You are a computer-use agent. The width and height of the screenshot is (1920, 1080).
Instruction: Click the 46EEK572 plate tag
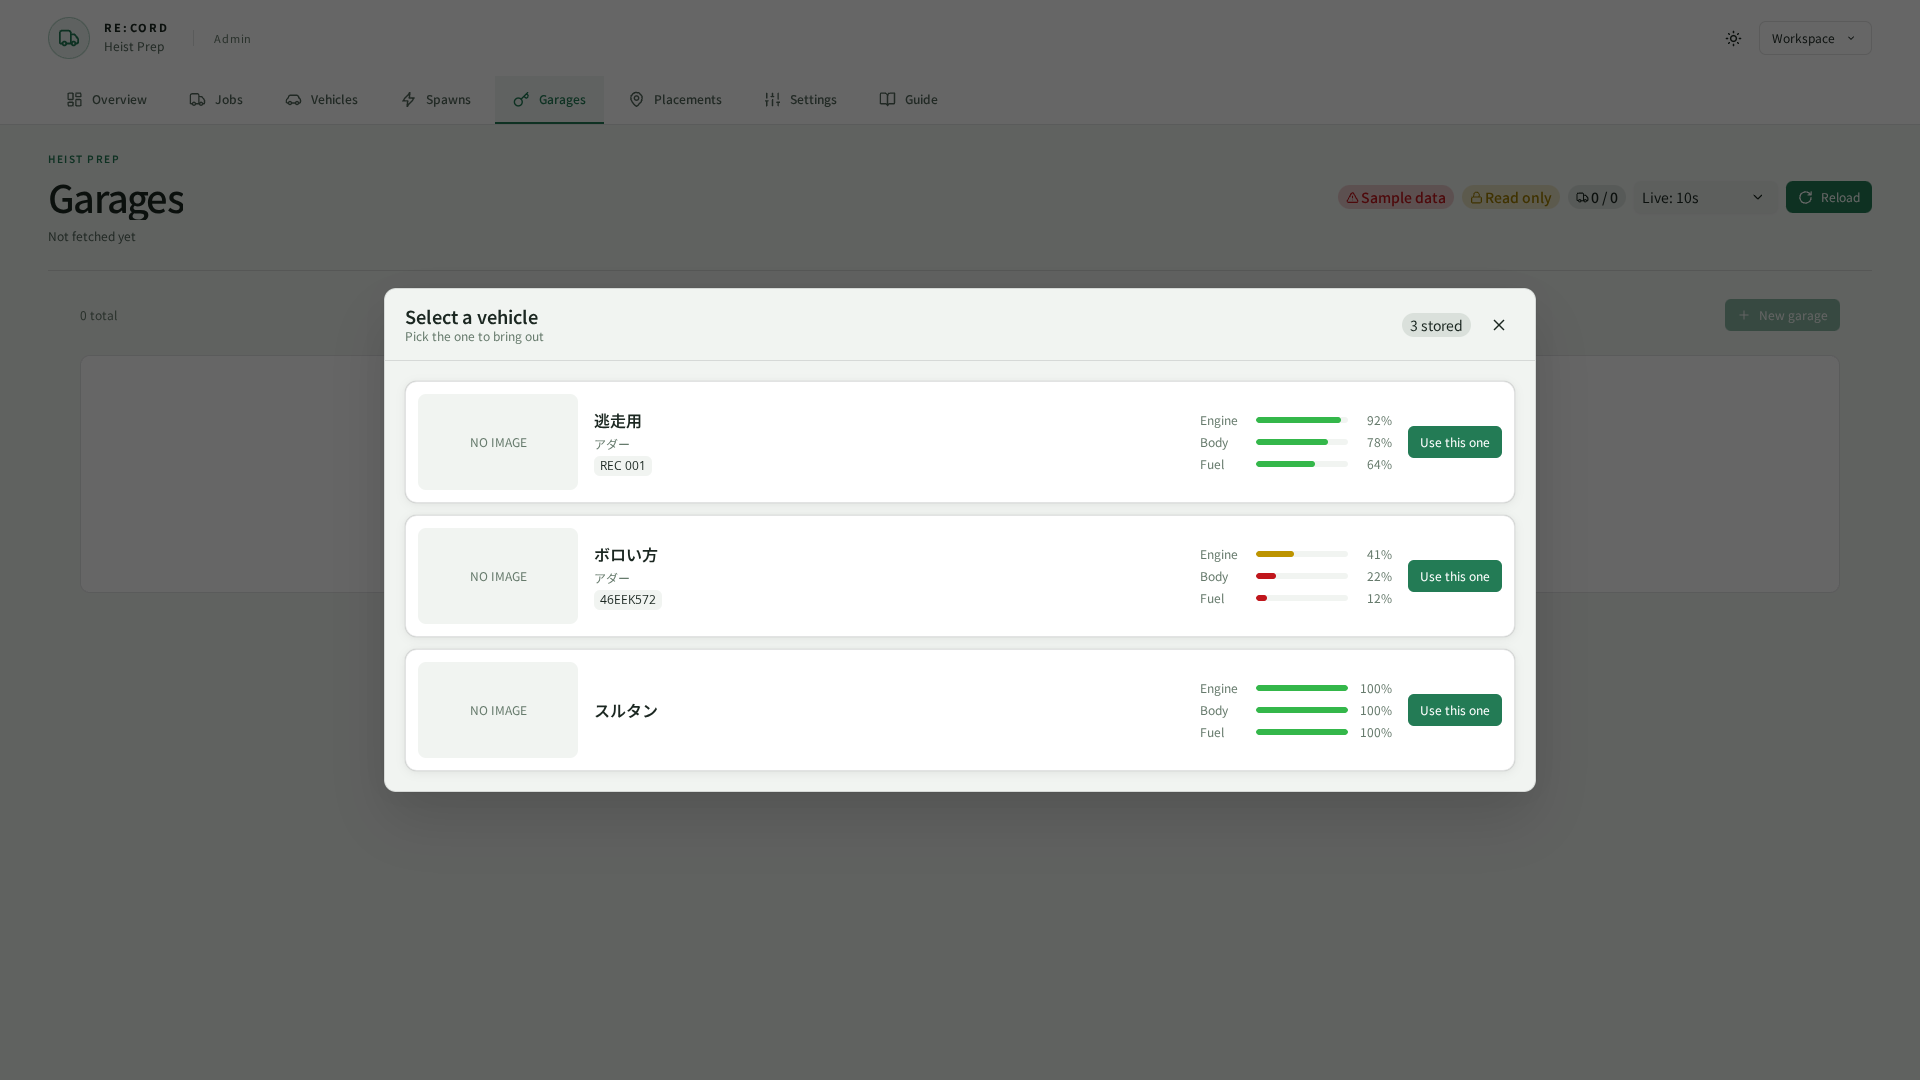[628, 600]
